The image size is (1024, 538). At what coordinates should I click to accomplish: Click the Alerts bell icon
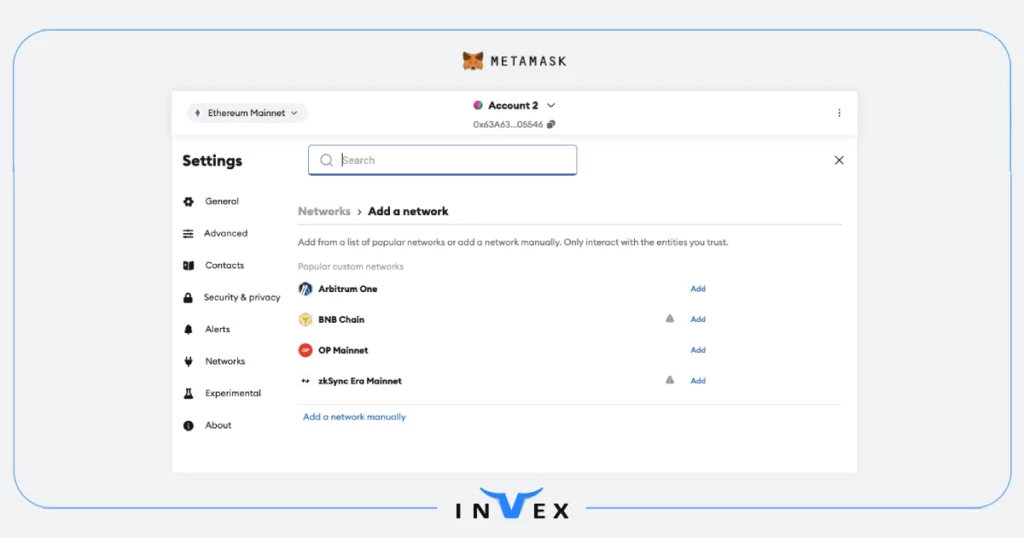click(188, 330)
